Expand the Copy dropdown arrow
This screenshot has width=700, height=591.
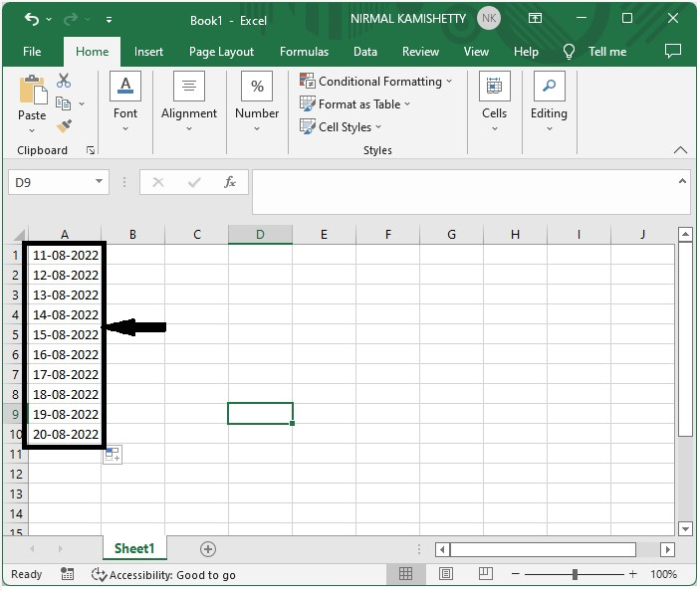pos(82,104)
